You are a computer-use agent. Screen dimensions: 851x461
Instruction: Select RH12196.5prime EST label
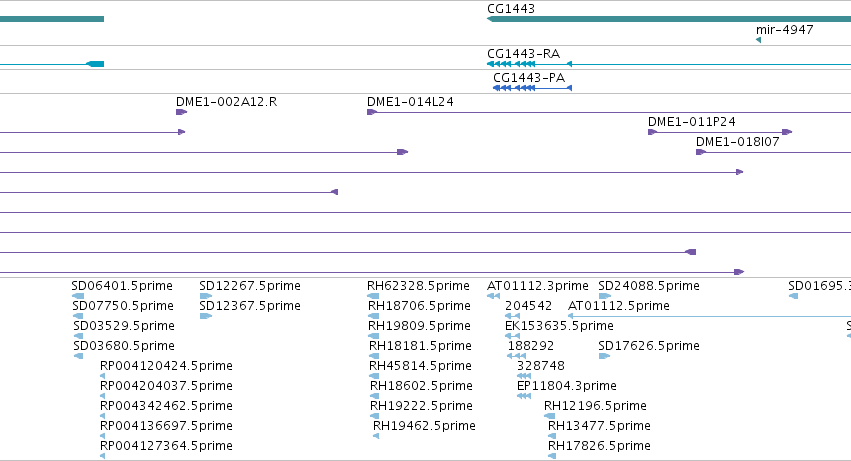[595, 406]
